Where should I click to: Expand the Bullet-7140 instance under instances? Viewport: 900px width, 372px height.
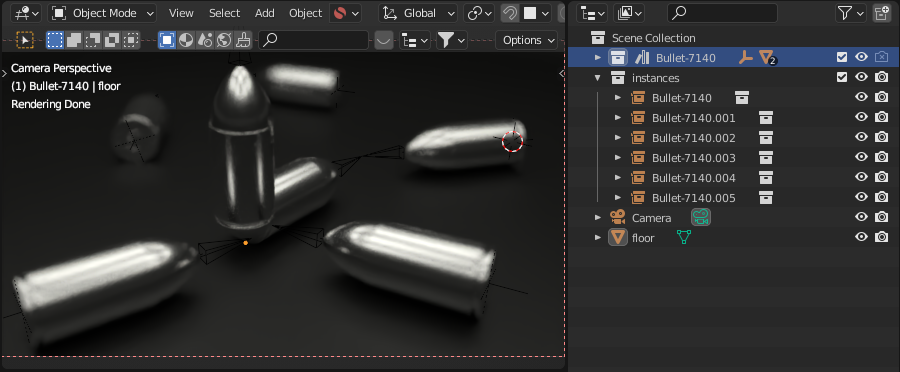[x=618, y=98]
